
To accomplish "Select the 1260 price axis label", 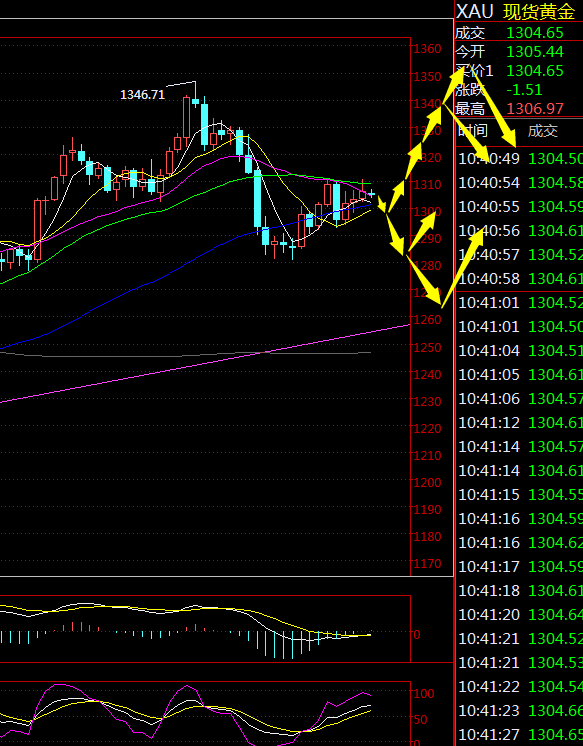I will tap(427, 320).
